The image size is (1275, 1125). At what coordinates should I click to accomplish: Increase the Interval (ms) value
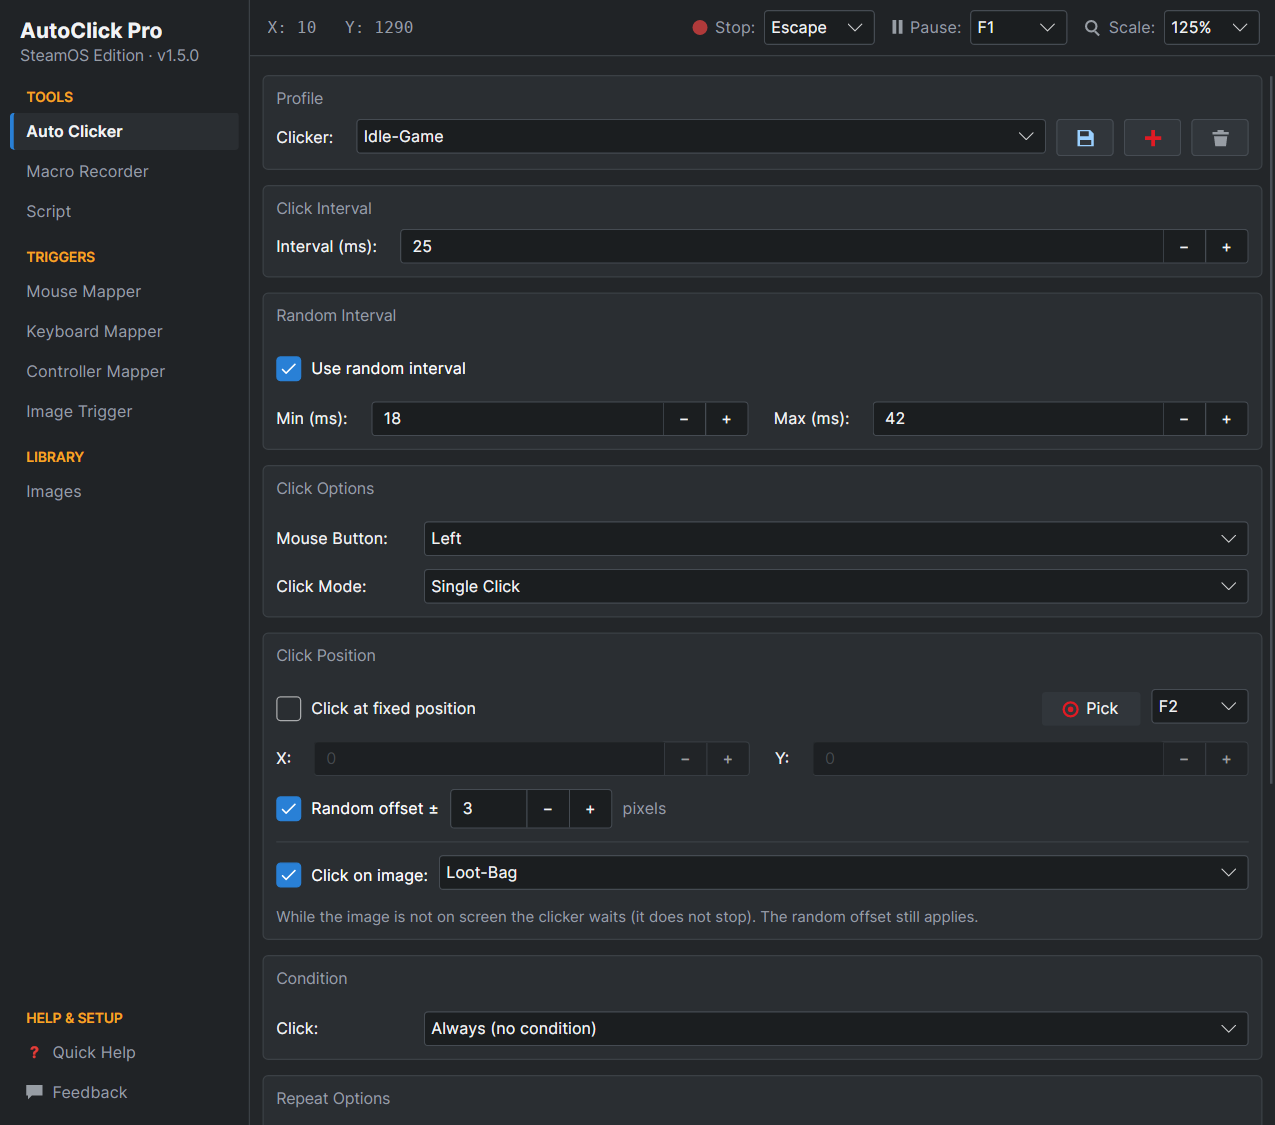click(x=1226, y=247)
